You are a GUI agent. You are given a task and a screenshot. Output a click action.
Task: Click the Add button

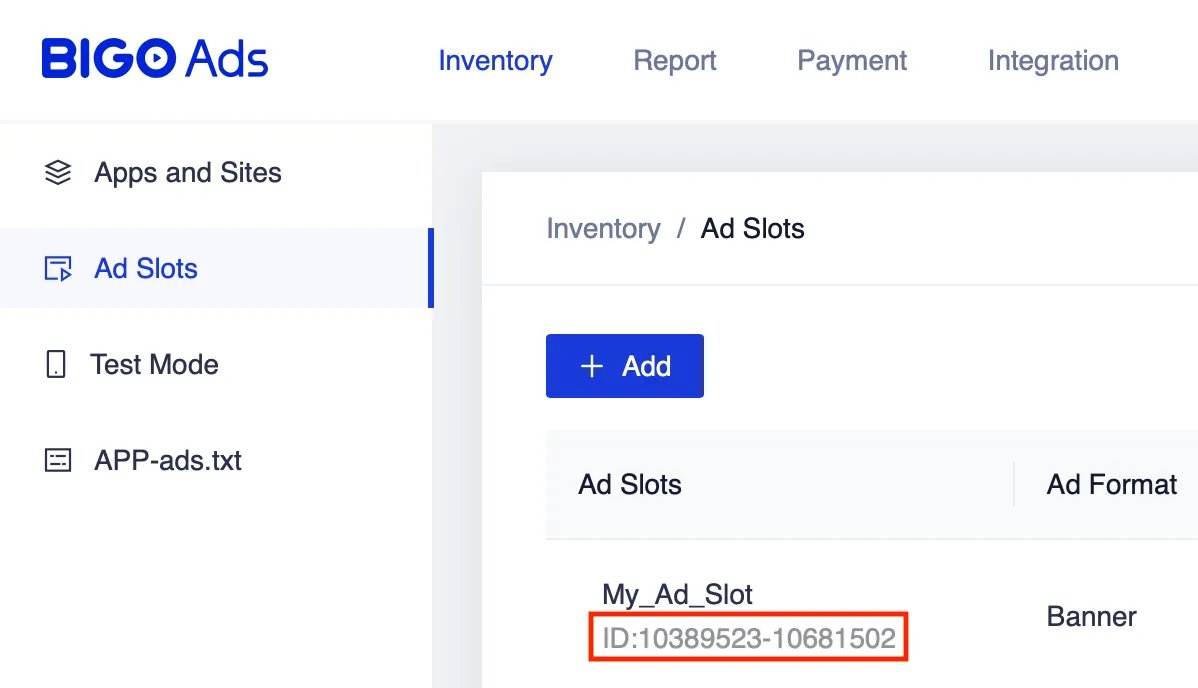625,366
